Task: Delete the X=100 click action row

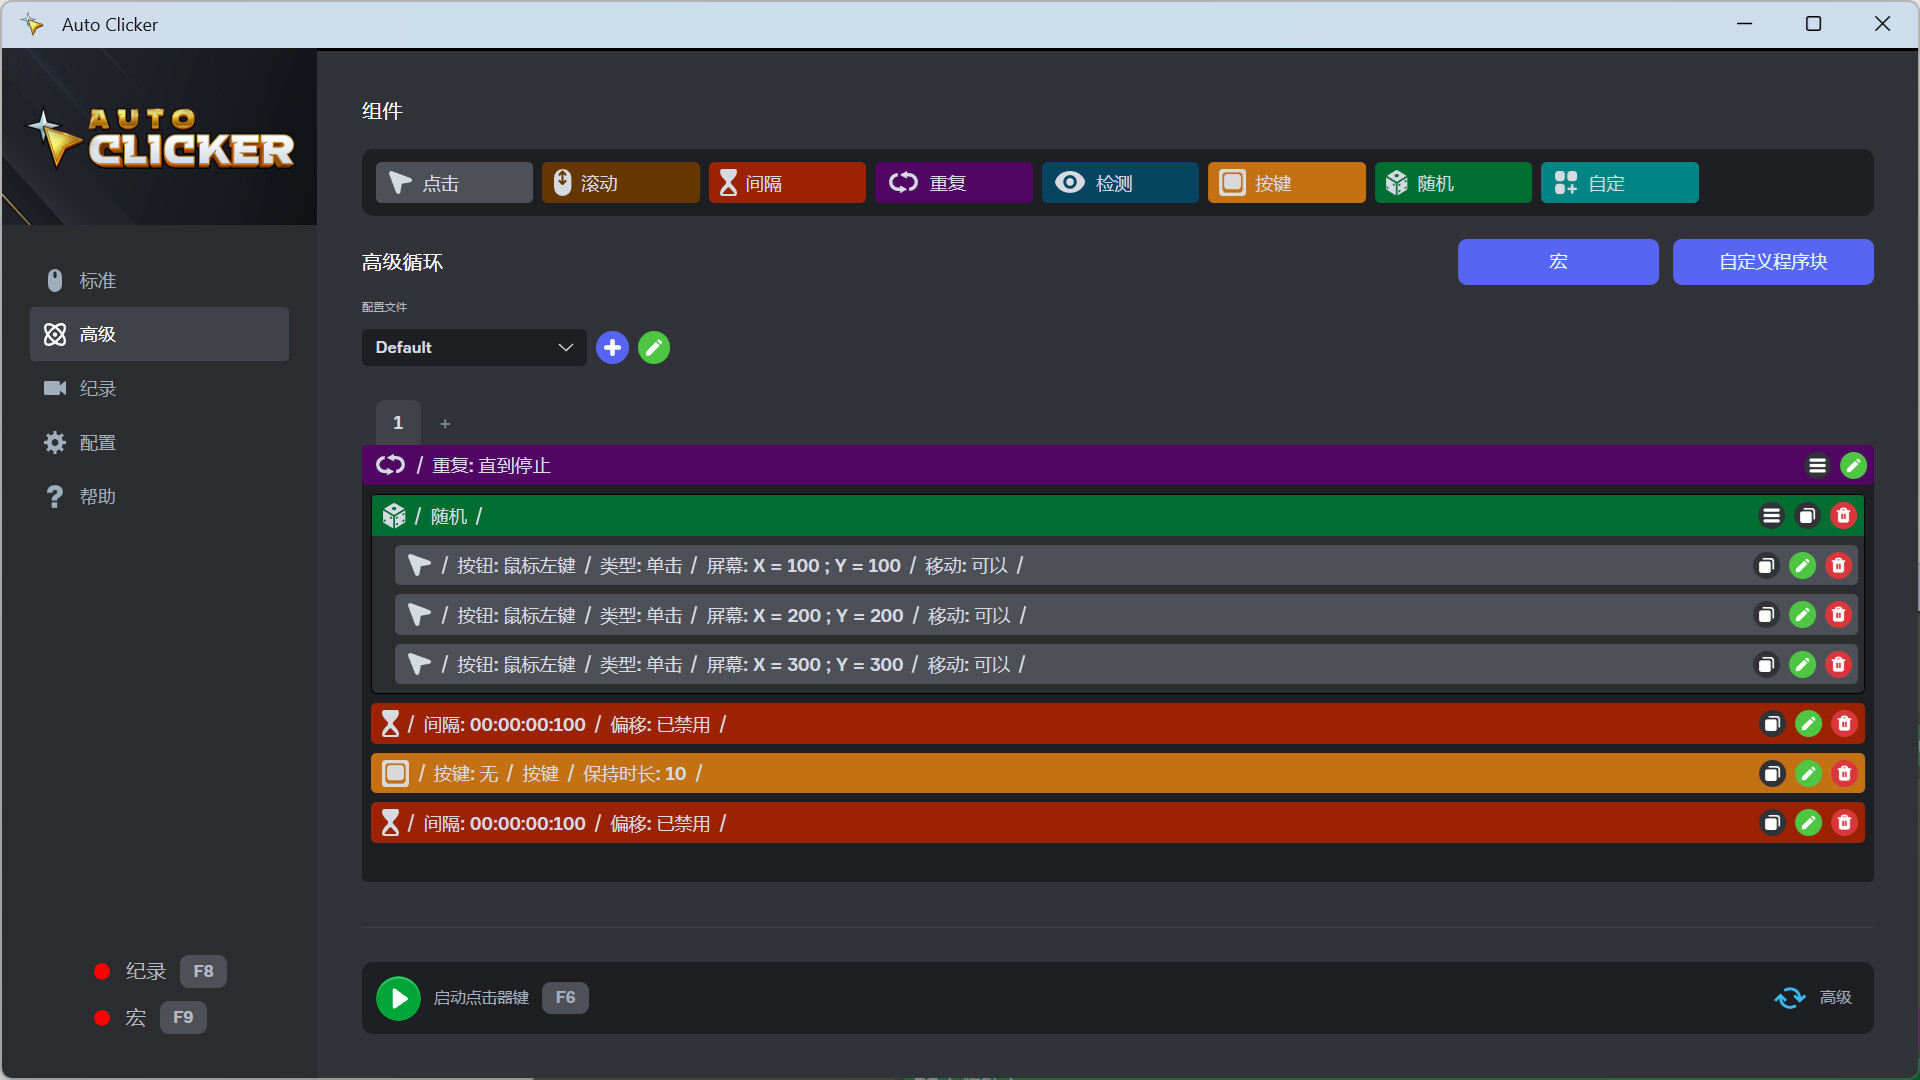Action: (1838, 566)
